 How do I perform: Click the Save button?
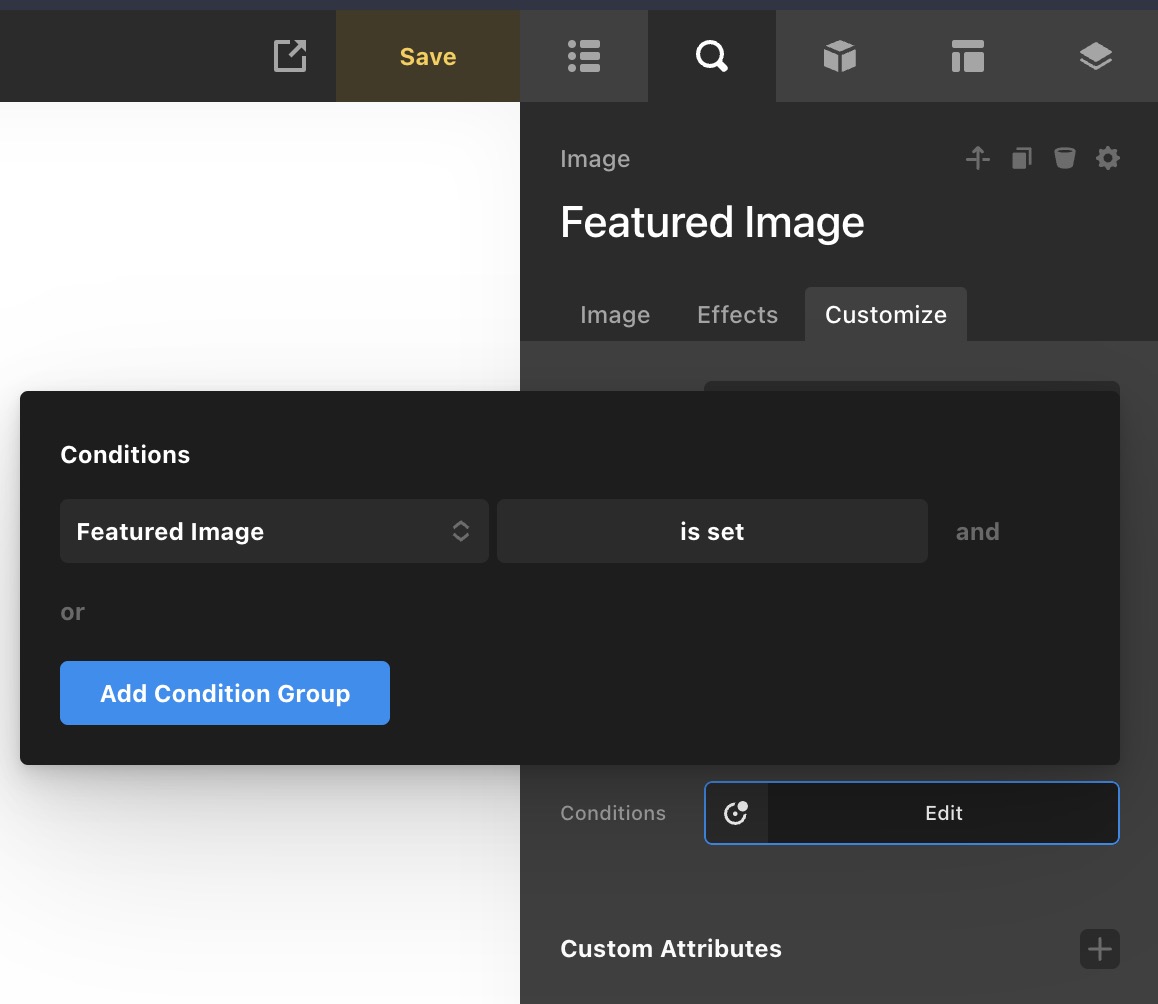point(427,57)
